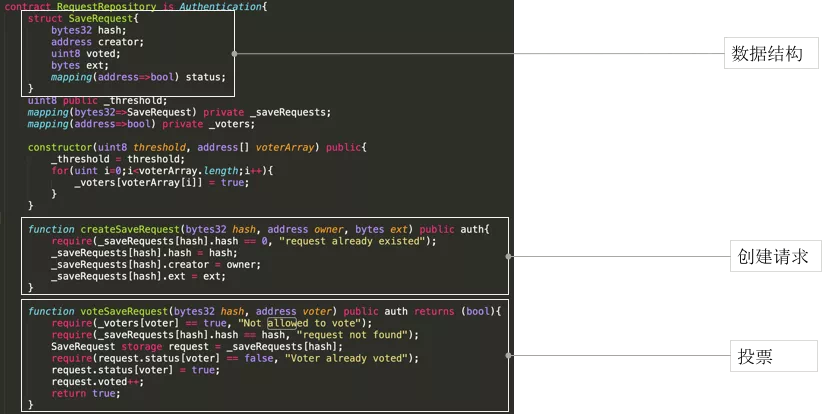Screen dimensions: 822x414
Task: Click 'request.status[voter] = true;' line
Action: point(135,370)
